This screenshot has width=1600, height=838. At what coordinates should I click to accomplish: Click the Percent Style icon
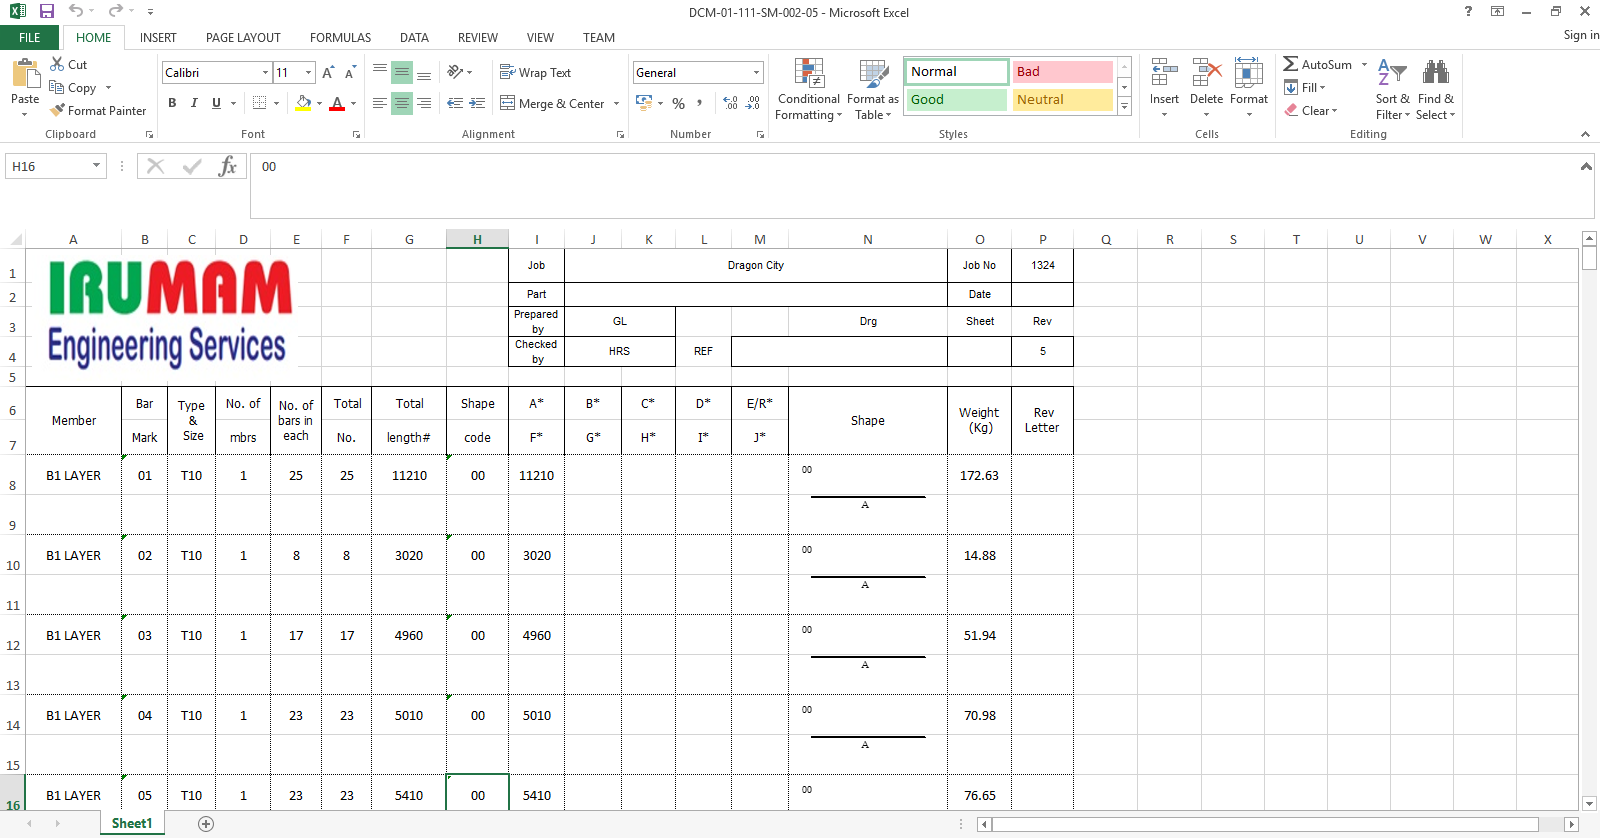(x=678, y=103)
